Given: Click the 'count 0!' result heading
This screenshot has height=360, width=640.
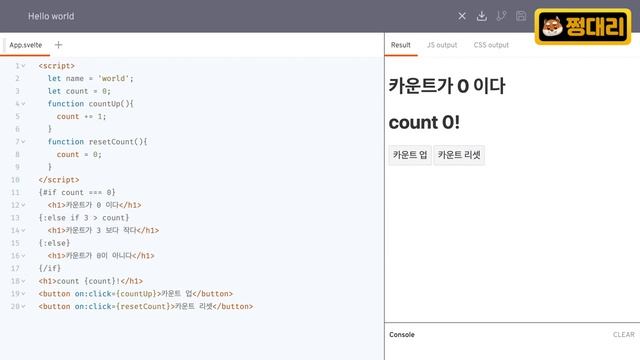Looking at the screenshot, I should click(x=424, y=122).
